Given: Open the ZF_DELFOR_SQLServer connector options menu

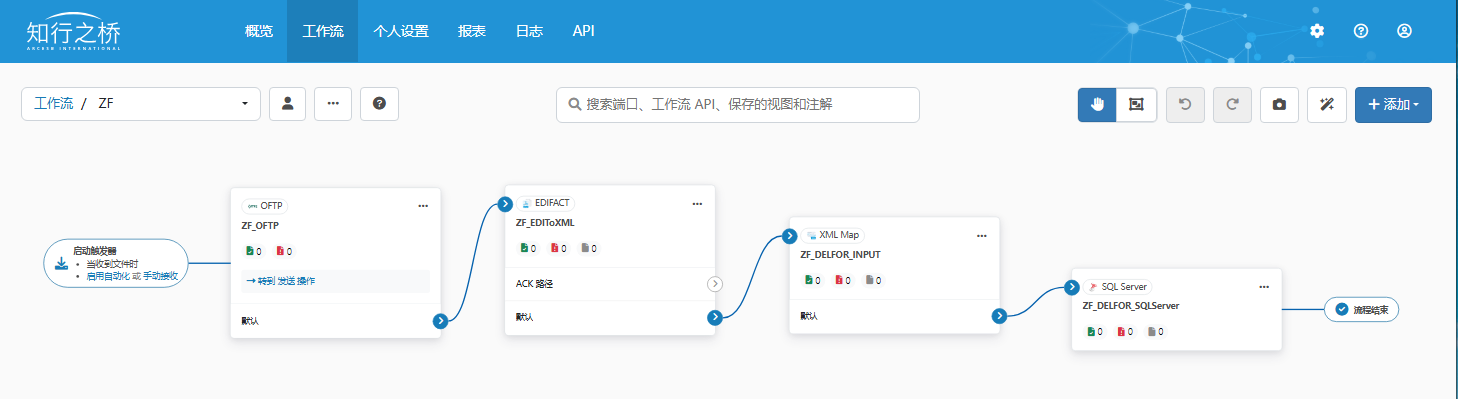Looking at the screenshot, I should [1264, 286].
